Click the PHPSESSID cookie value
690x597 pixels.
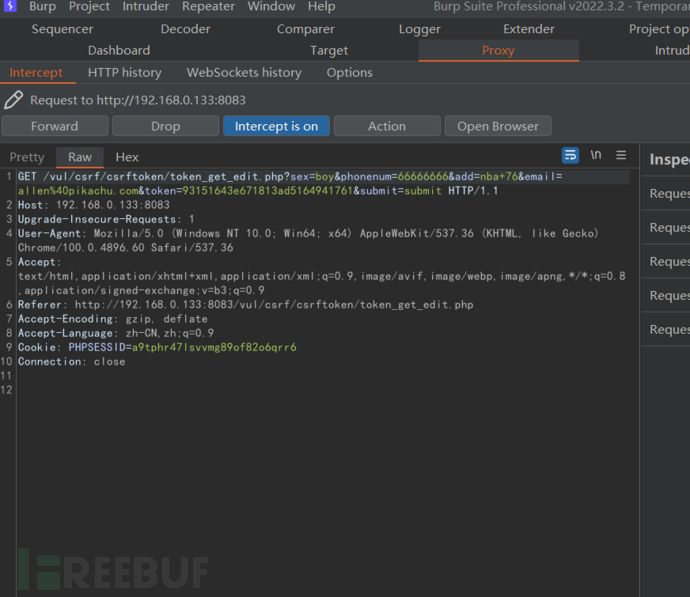pos(214,347)
